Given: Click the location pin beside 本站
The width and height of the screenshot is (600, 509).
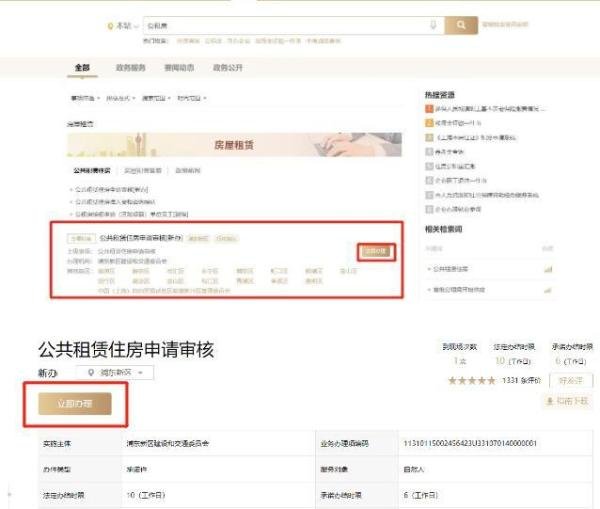Looking at the screenshot, I should pos(110,26).
